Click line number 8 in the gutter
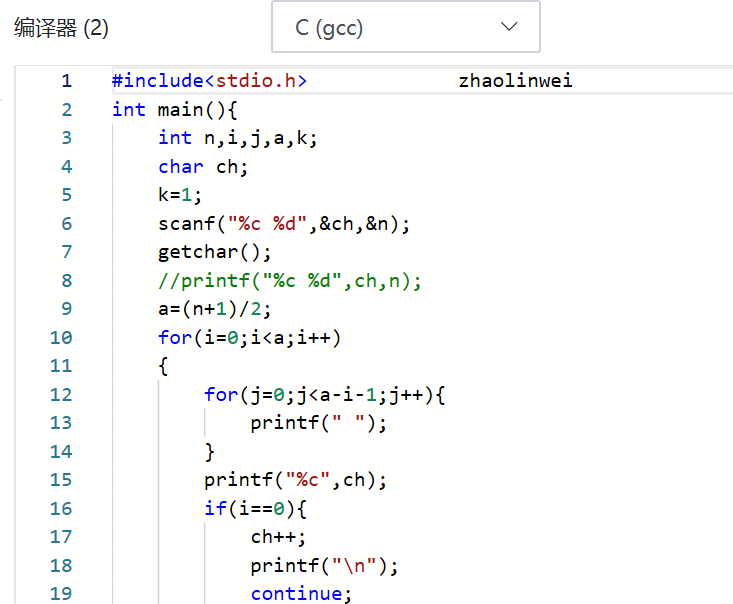Screen dimensions: 733x604 (x=66, y=281)
